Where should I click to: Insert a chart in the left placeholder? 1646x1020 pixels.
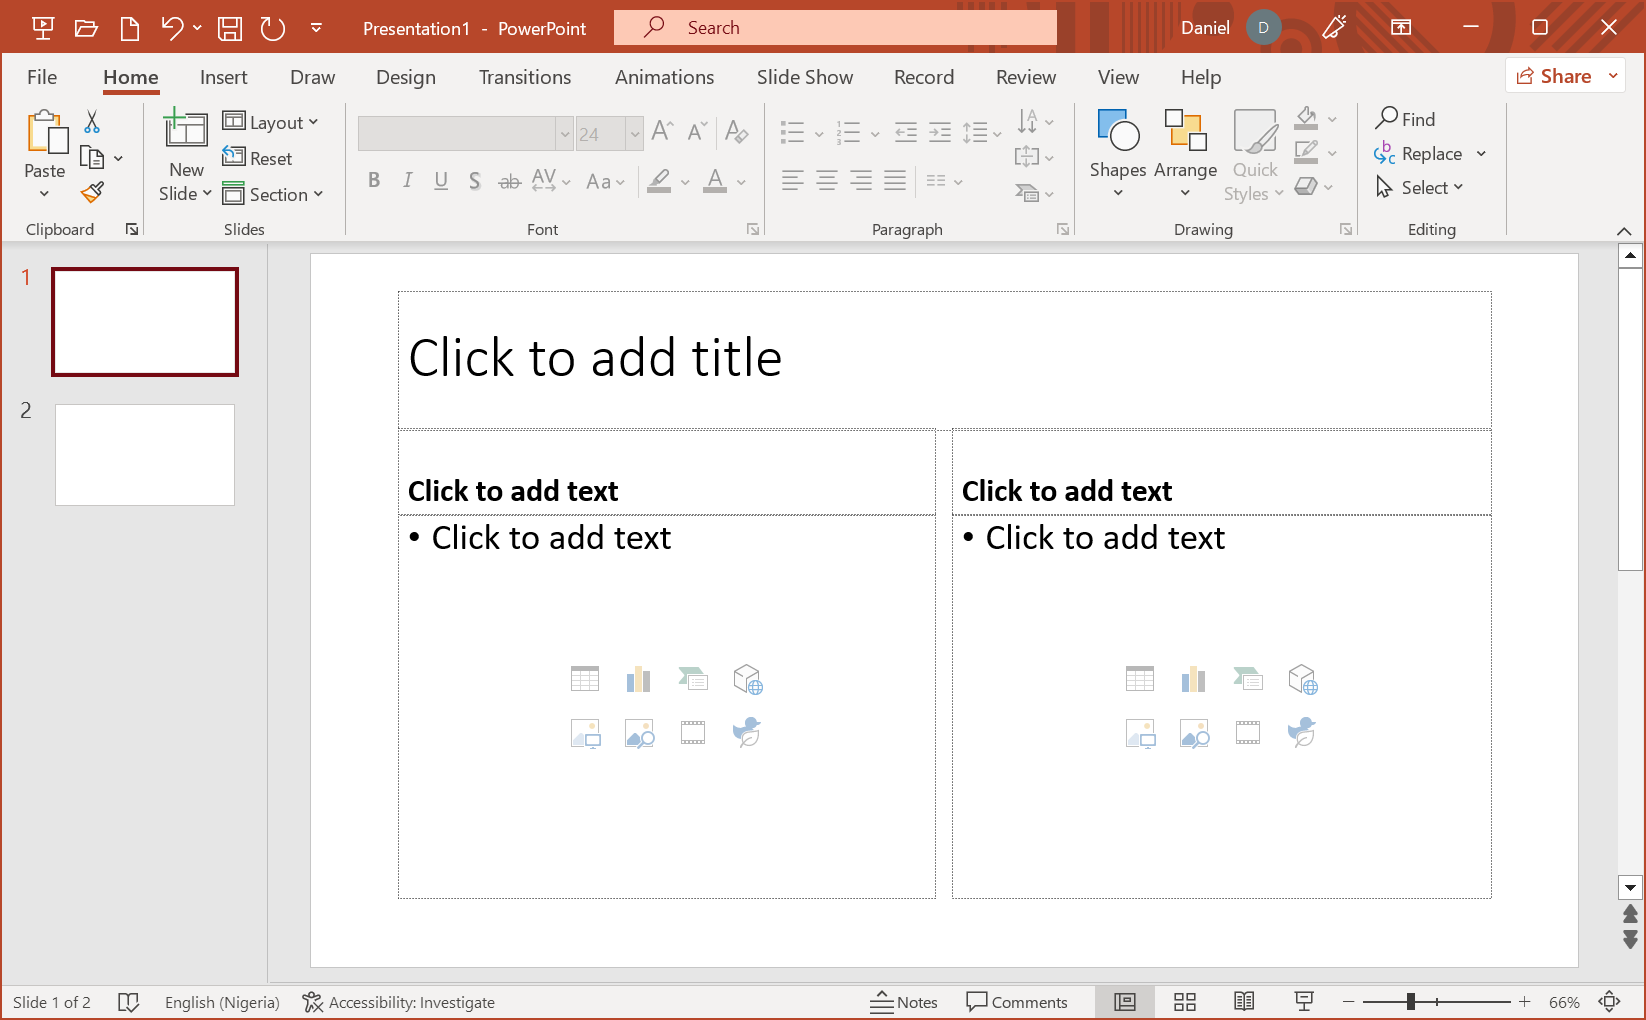(x=639, y=679)
